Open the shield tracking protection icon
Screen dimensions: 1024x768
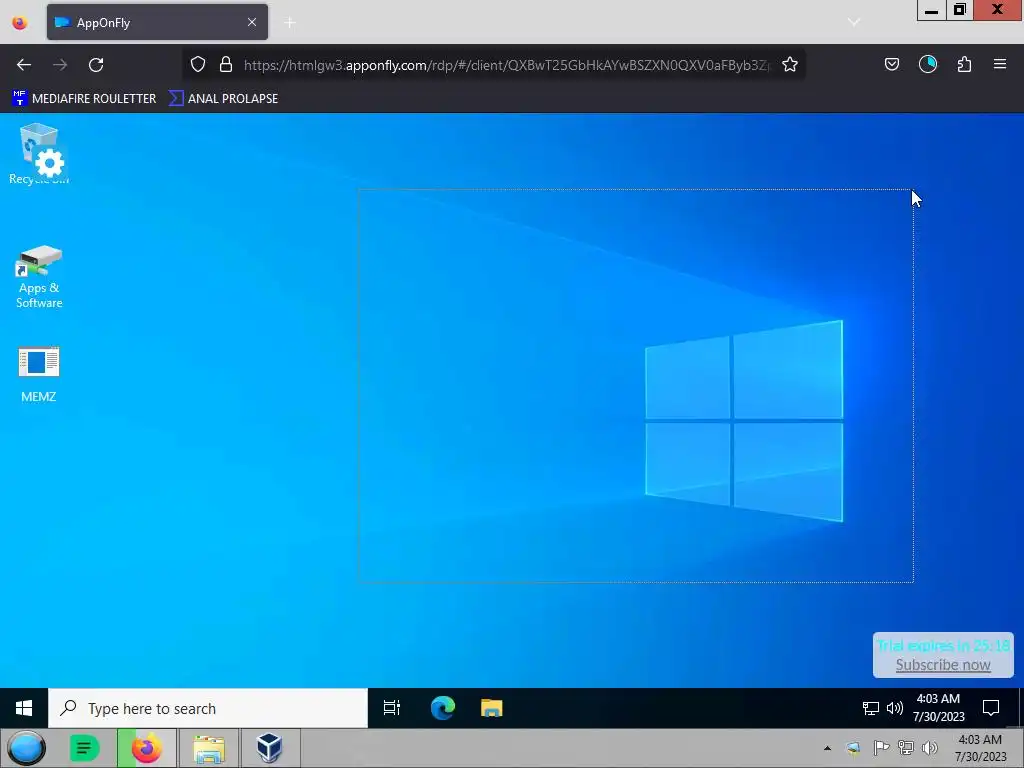tap(198, 64)
